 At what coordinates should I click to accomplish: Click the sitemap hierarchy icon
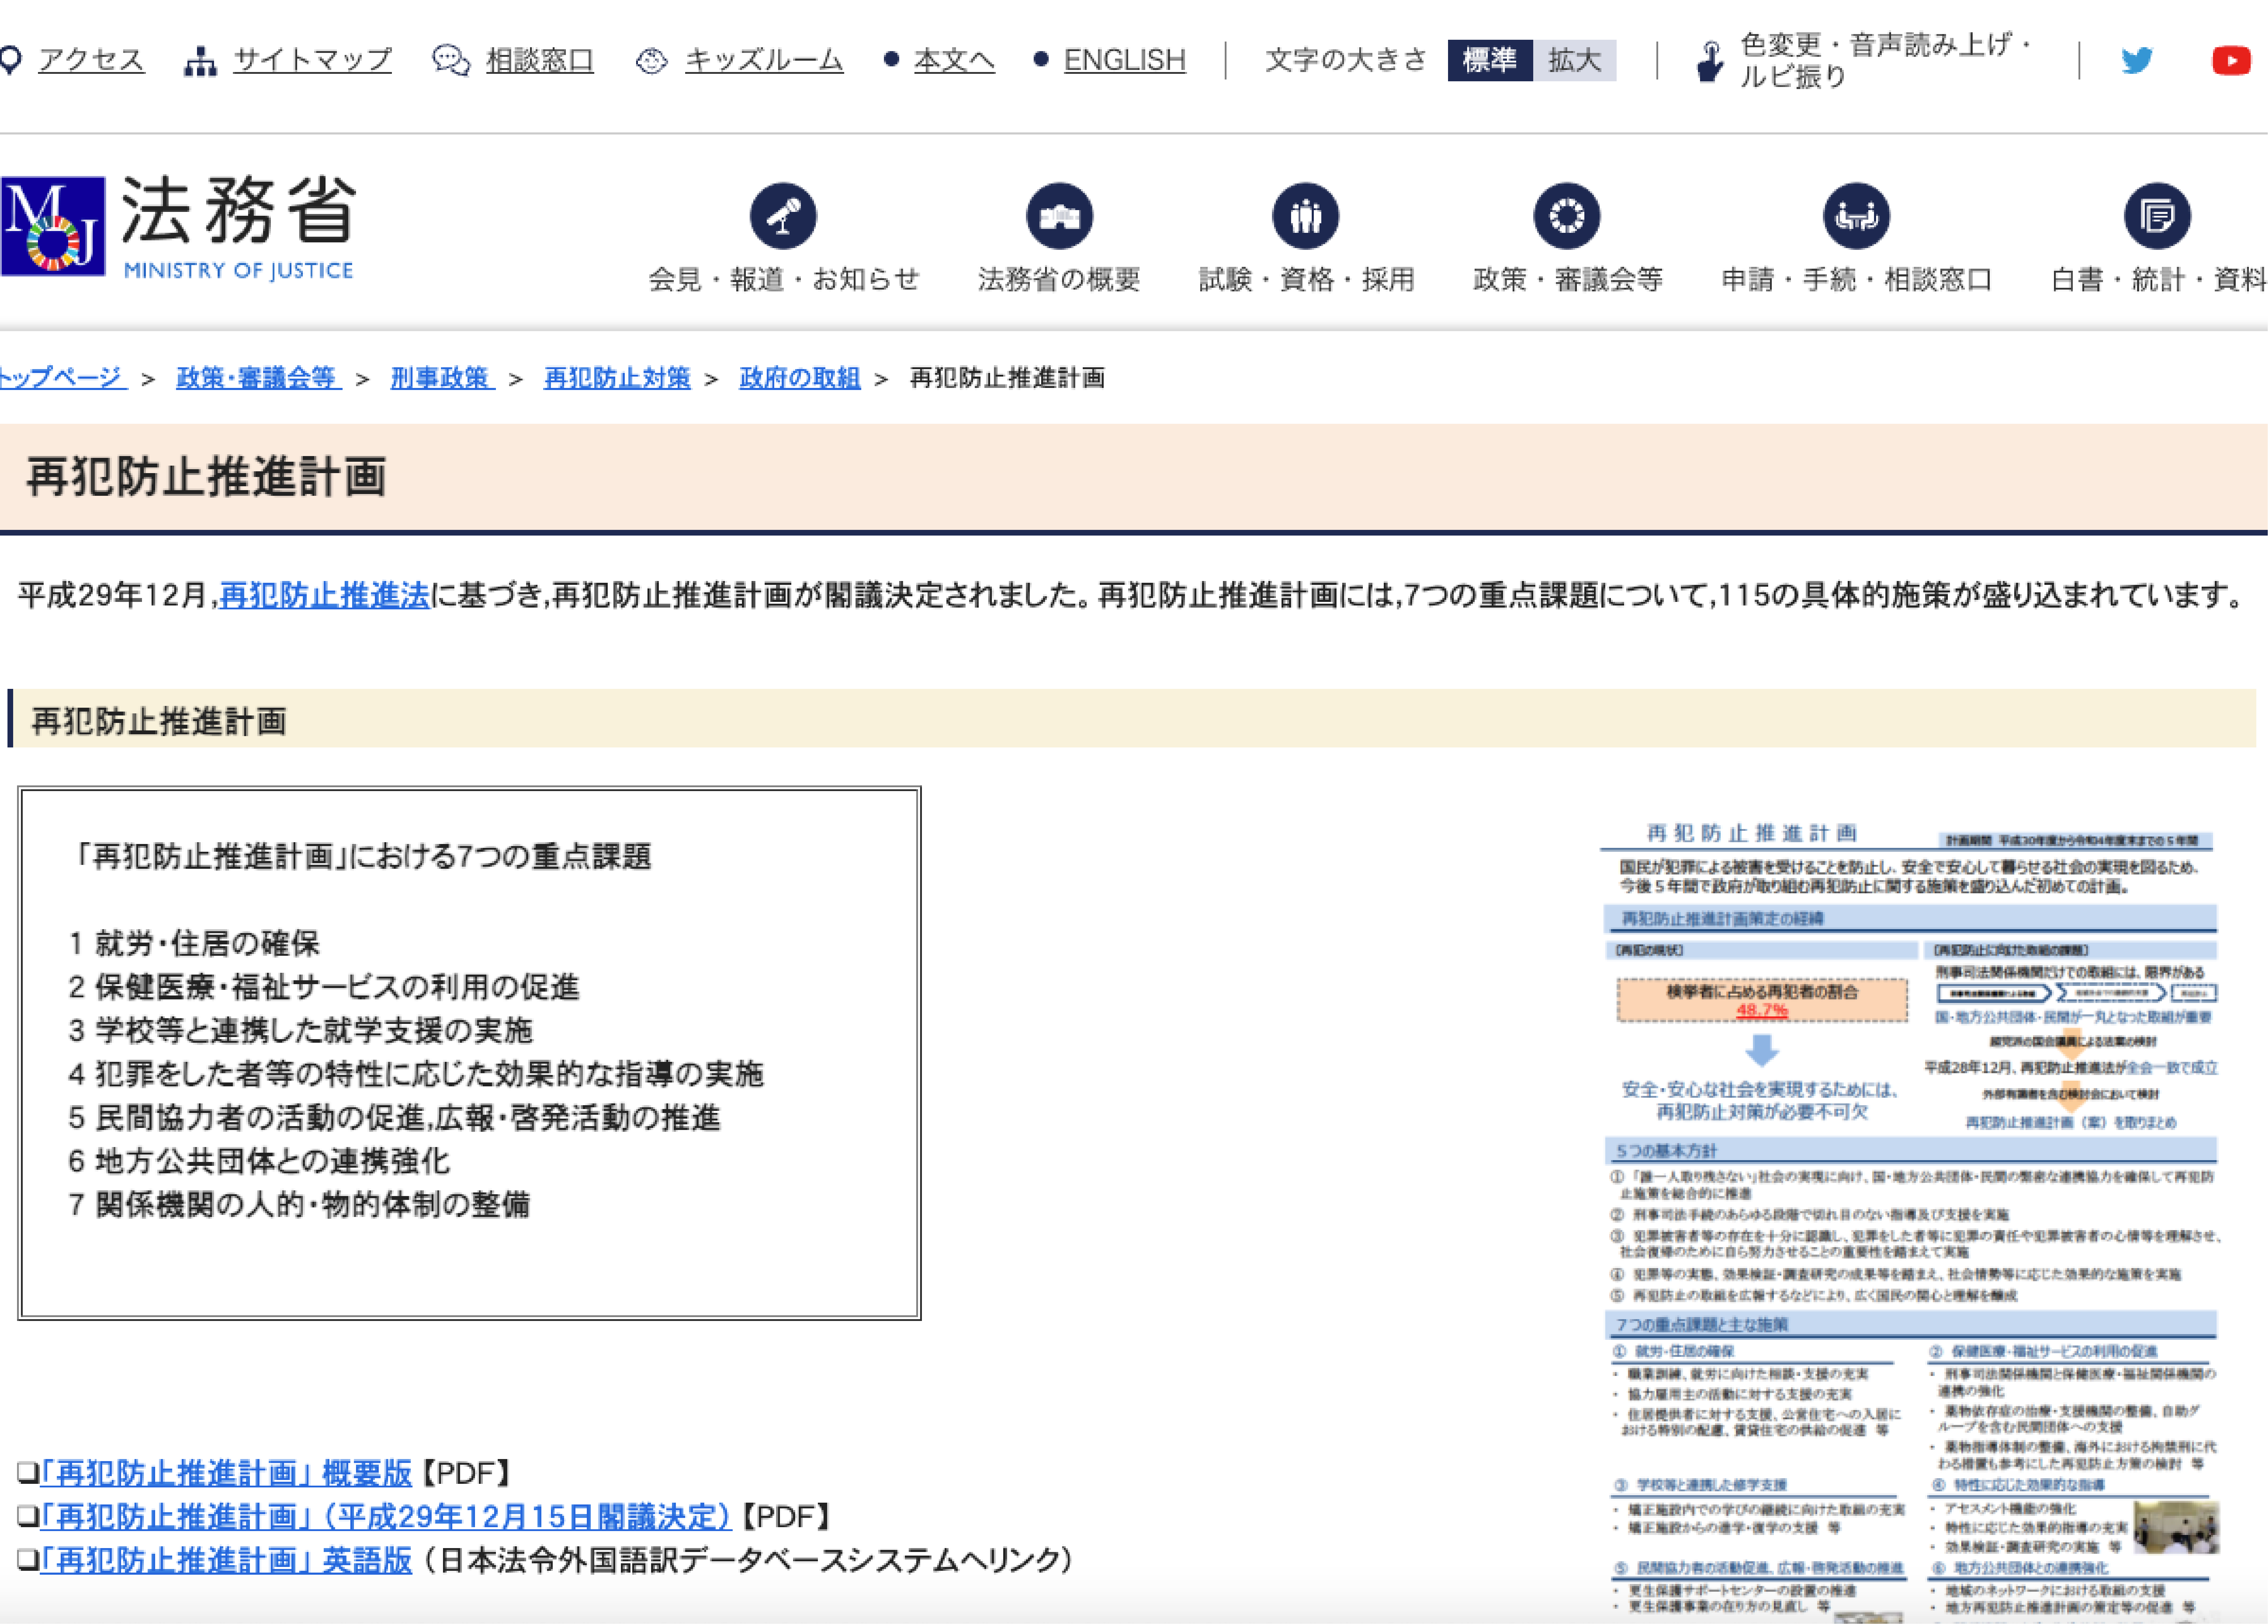pyautogui.click(x=200, y=61)
